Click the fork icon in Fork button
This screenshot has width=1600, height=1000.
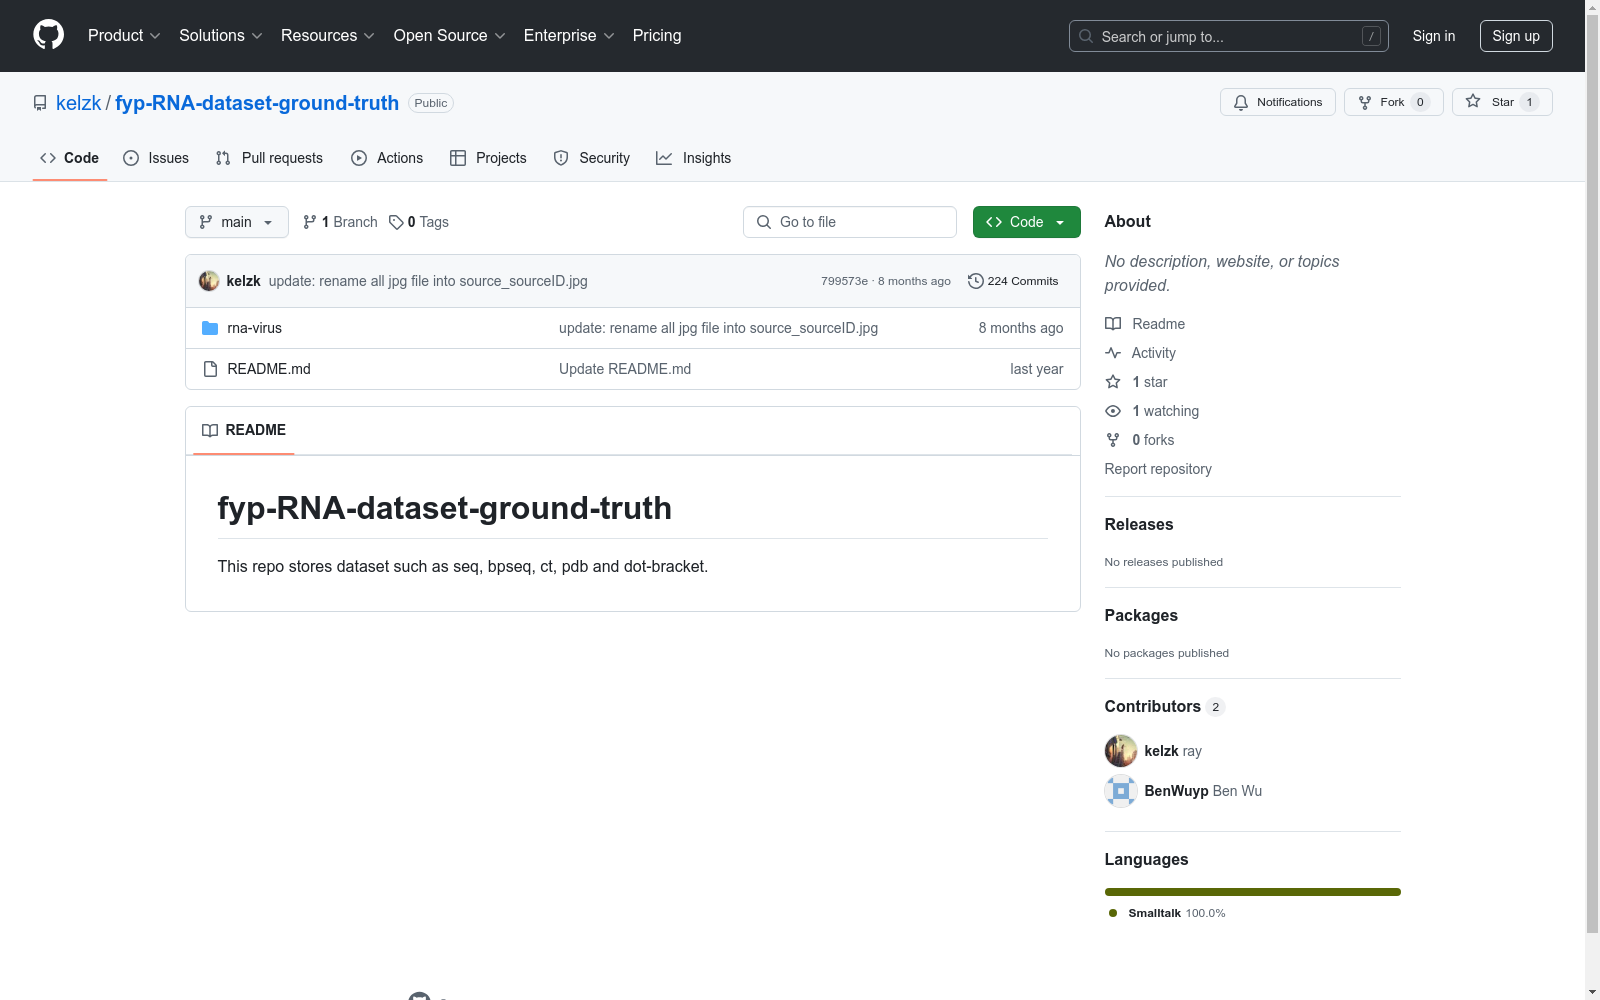(1365, 102)
